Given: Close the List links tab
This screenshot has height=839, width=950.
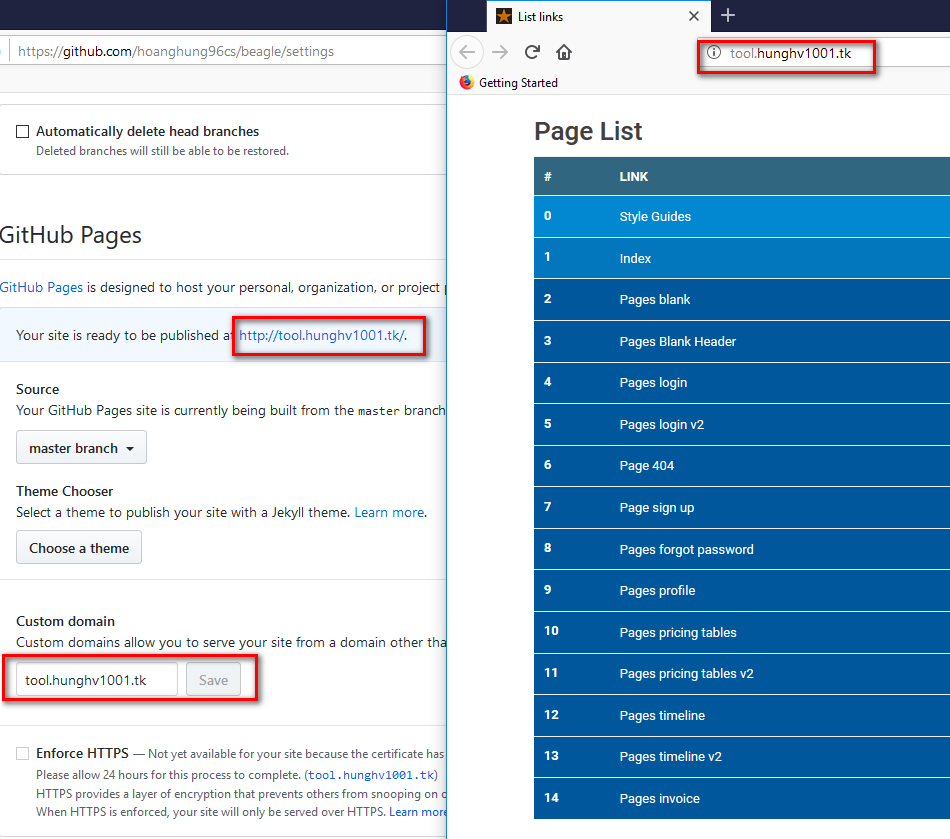Looking at the screenshot, I should click(x=694, y=16).
